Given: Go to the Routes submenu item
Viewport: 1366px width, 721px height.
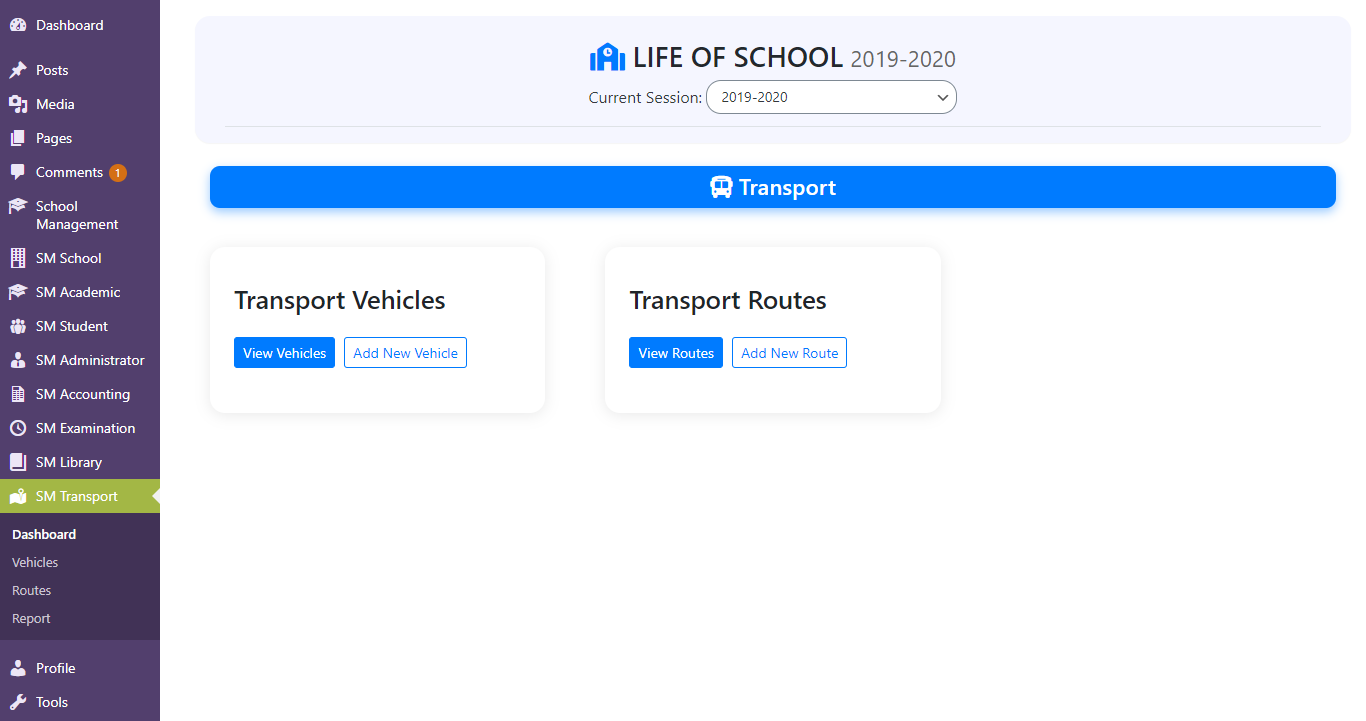Looking at the screenshot, I should [x=31, y=590].
